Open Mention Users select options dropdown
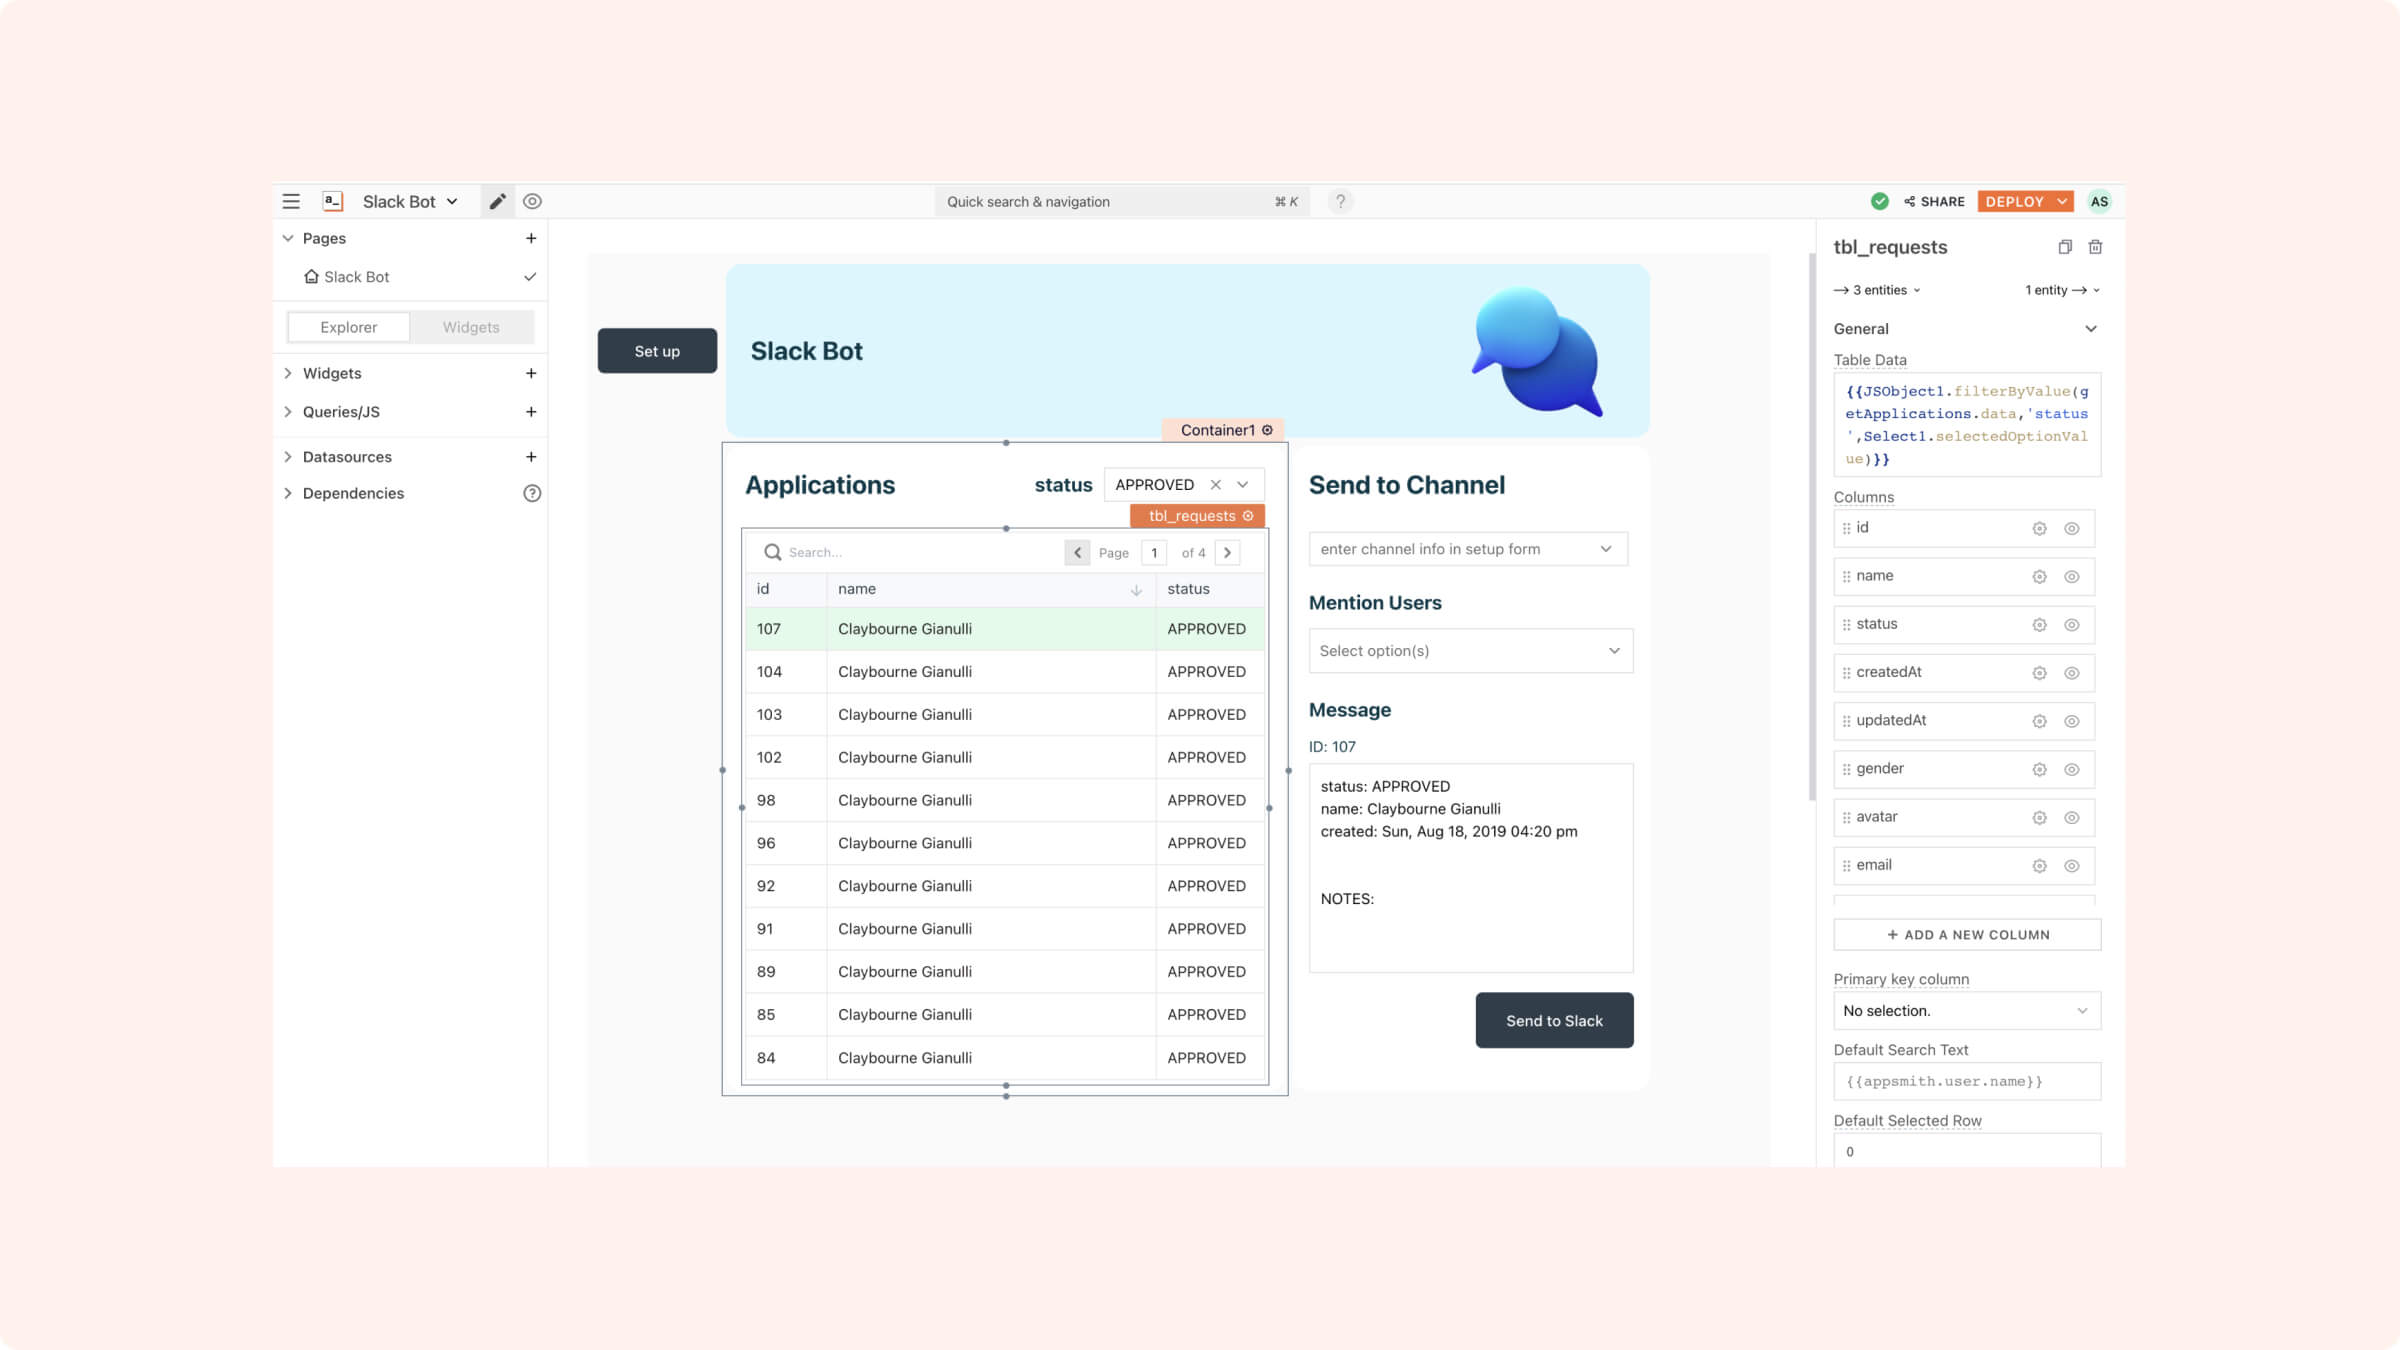Screen dimensions: 2400x1350 click(x=1471, y=651)
